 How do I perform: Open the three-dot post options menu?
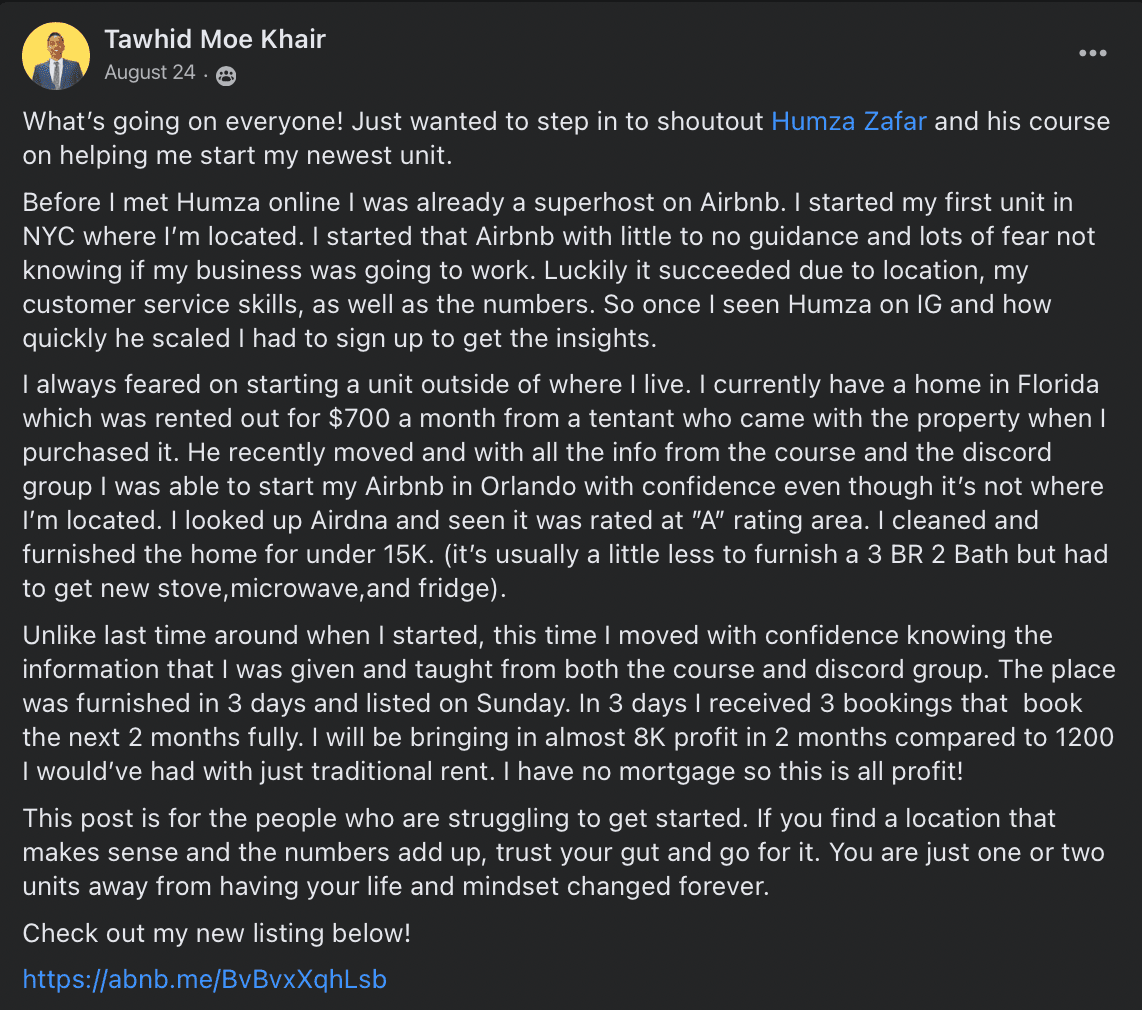[1093, 53]
